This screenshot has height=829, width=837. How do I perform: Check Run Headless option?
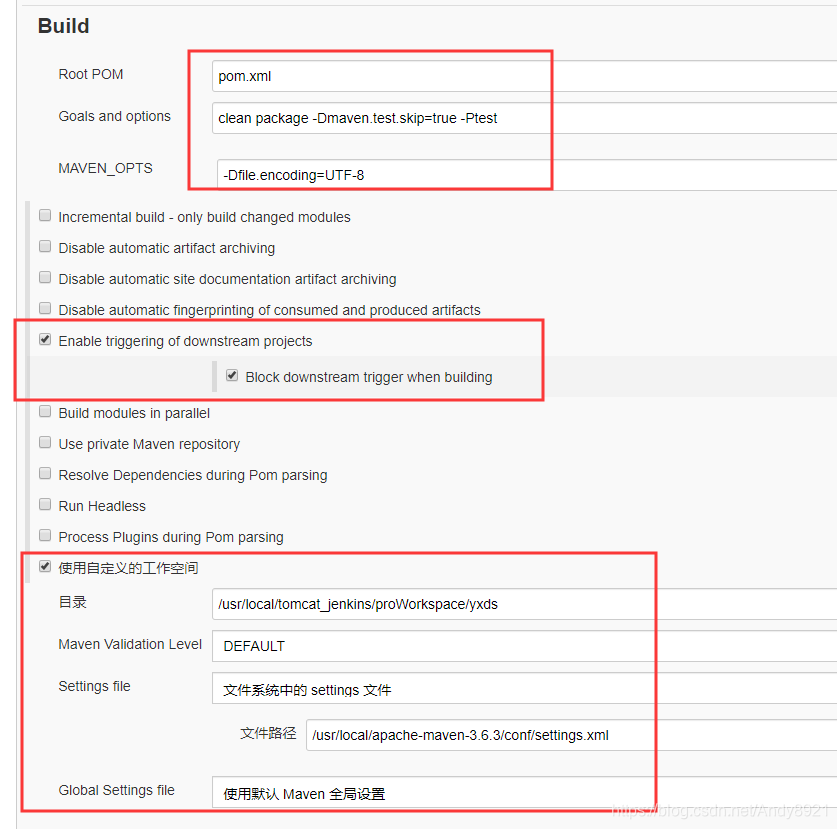[x=45, y=504]
